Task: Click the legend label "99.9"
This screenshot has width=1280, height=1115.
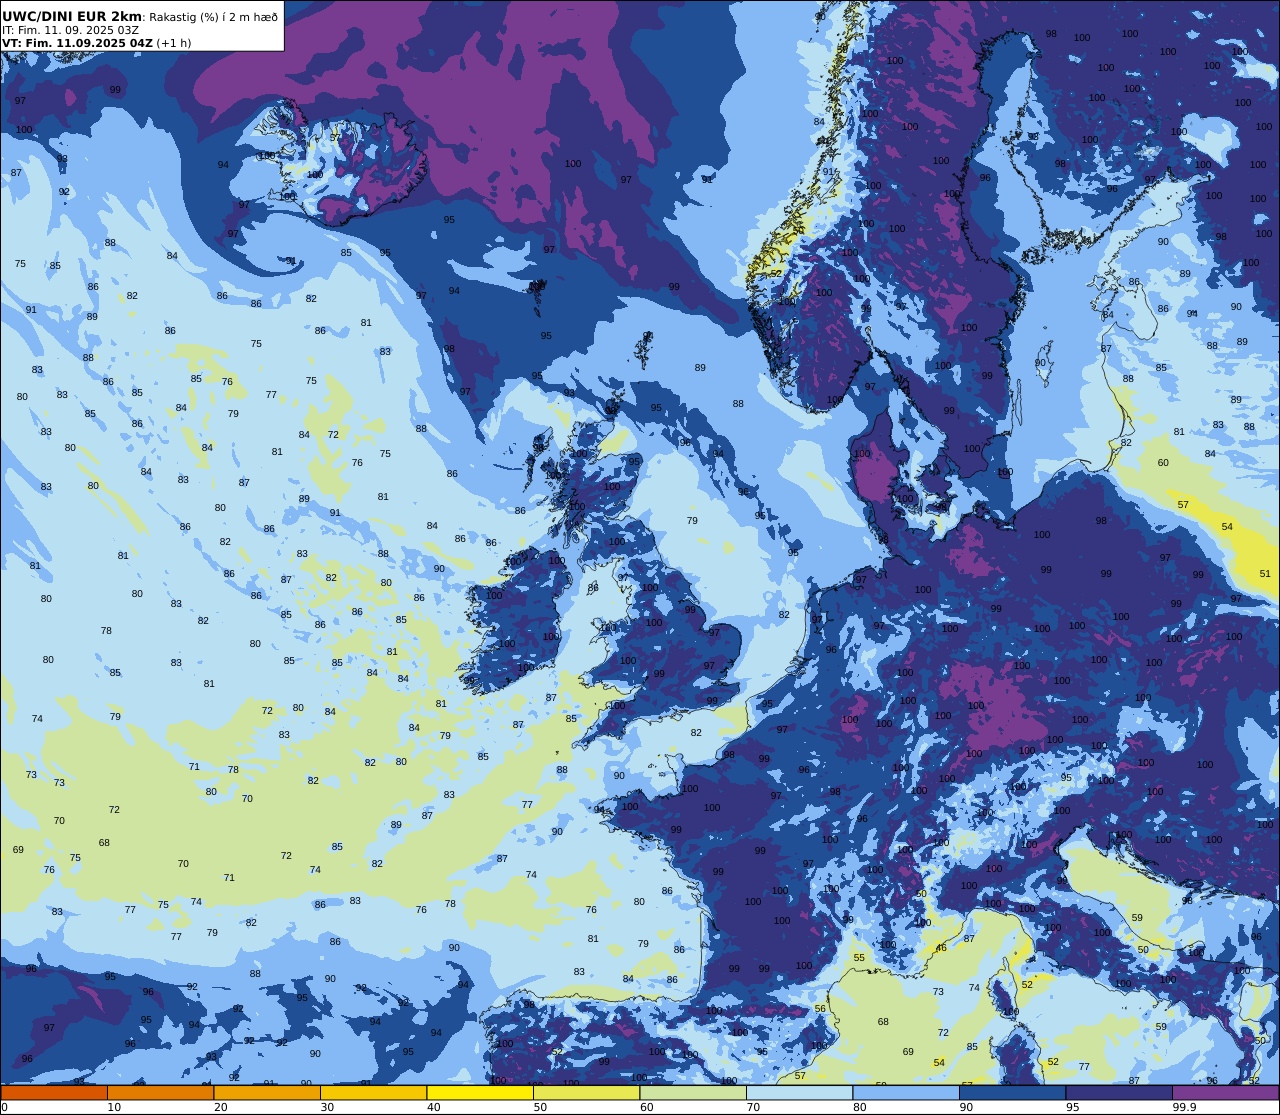Action: (x=1185, y=1107)
